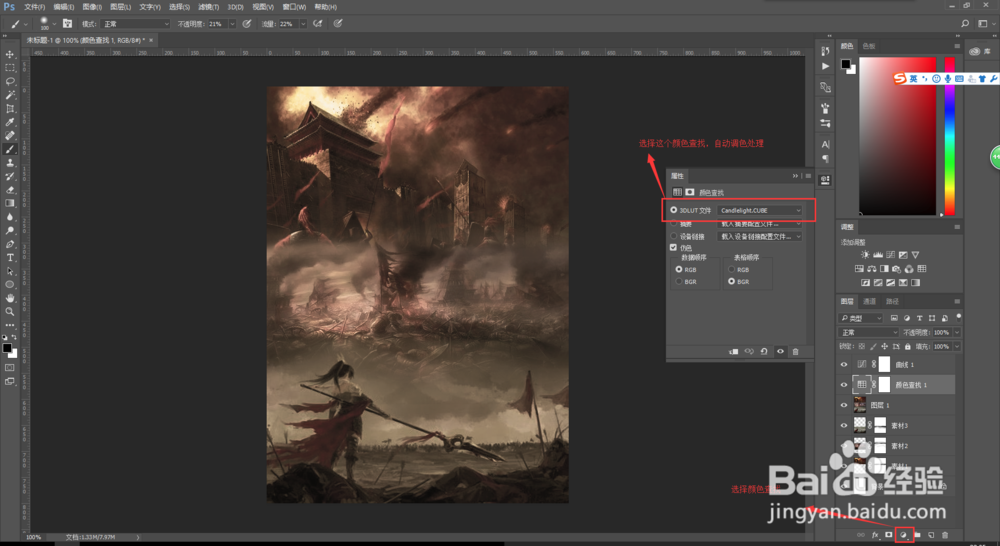Open layer 填充 100% dropdown arrow
1000x546 pixels.
coord(957,346)
